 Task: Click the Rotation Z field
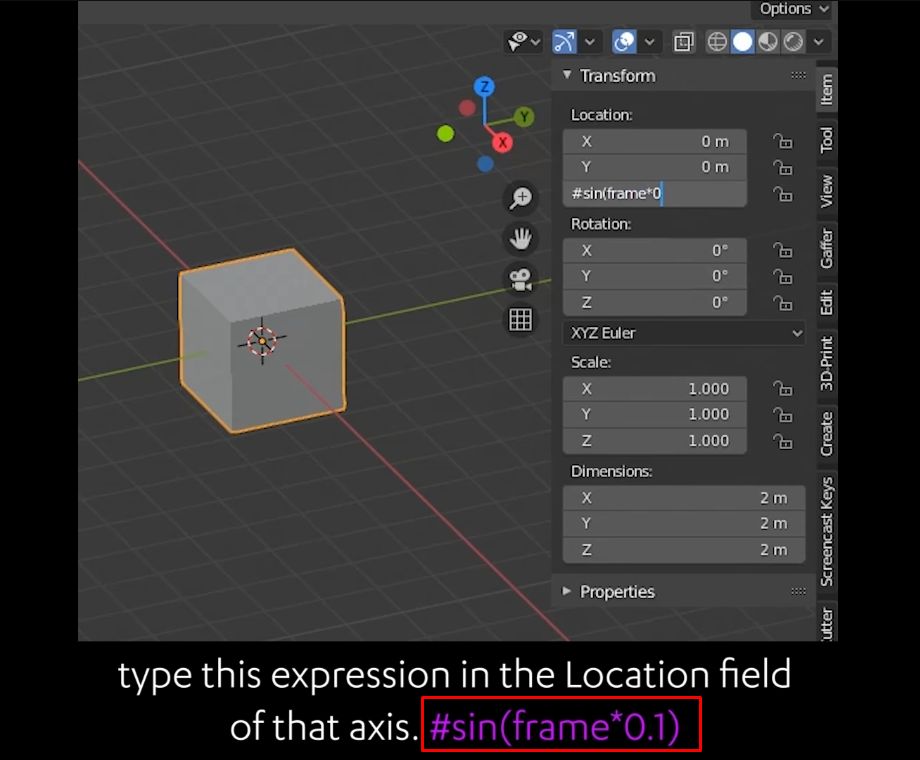[x=655, y=302]
